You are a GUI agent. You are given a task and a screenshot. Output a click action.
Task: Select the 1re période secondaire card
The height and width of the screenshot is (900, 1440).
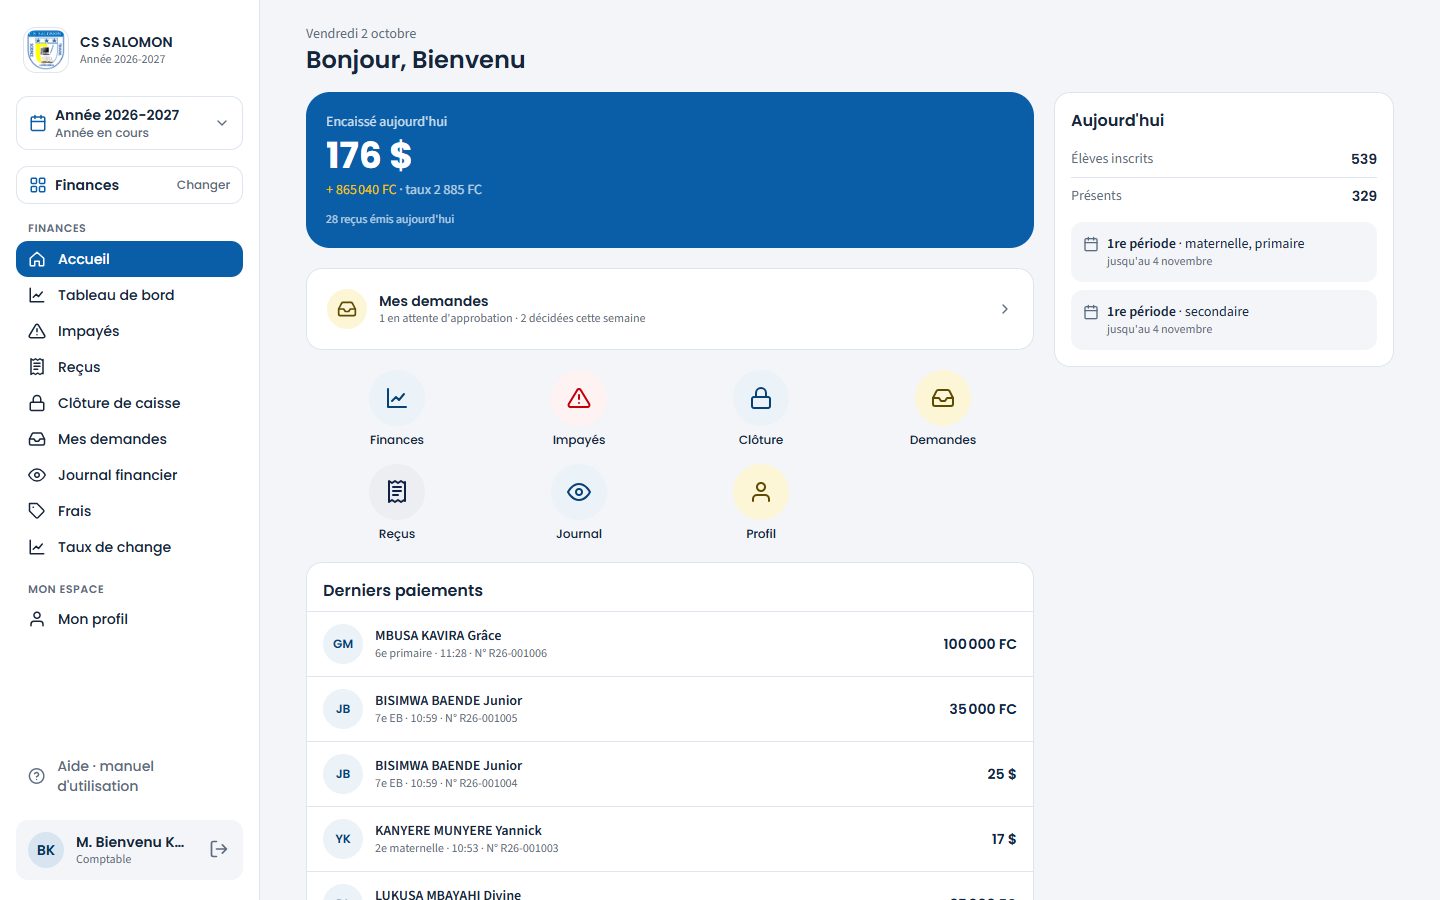[1224, 320]
